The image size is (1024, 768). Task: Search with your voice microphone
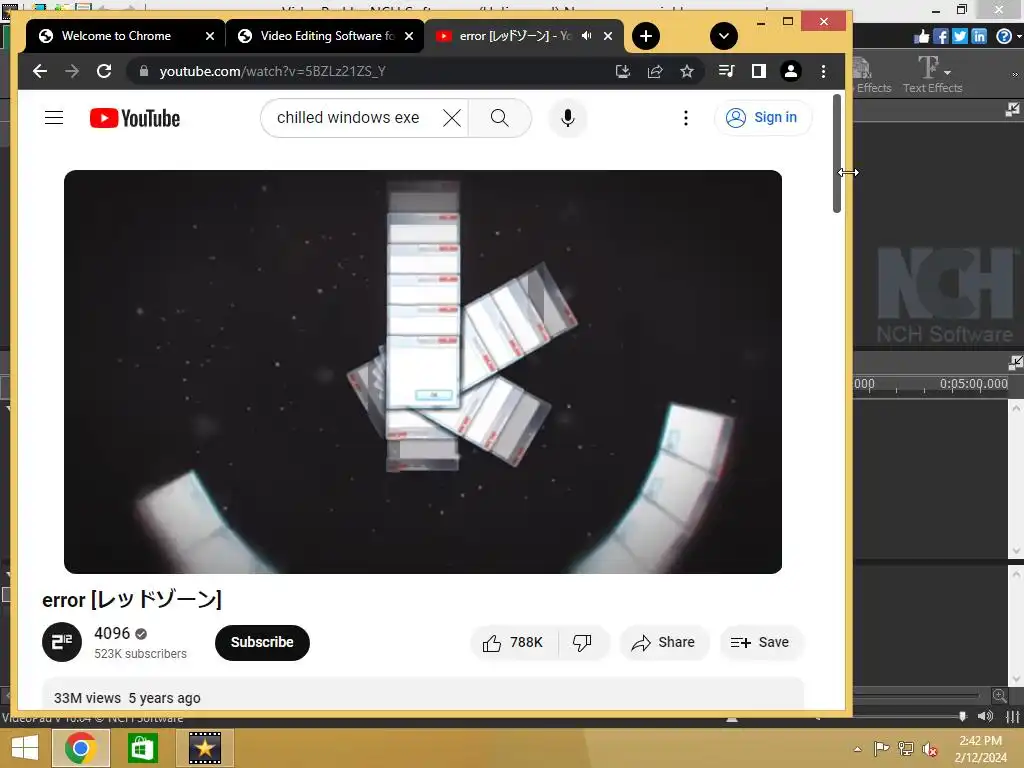point(568,118)
